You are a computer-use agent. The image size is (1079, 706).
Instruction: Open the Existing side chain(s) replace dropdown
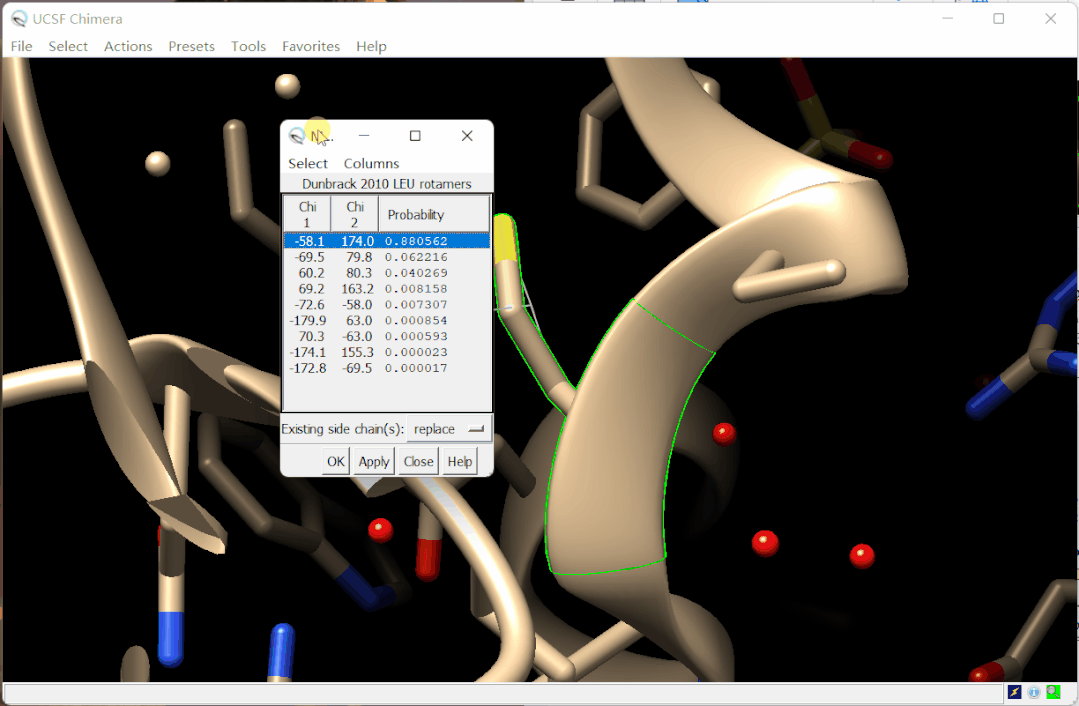pos(449,429)
